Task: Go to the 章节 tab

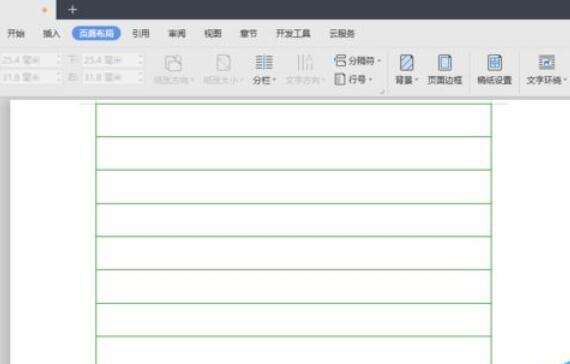Action: (x=249, y=33)
